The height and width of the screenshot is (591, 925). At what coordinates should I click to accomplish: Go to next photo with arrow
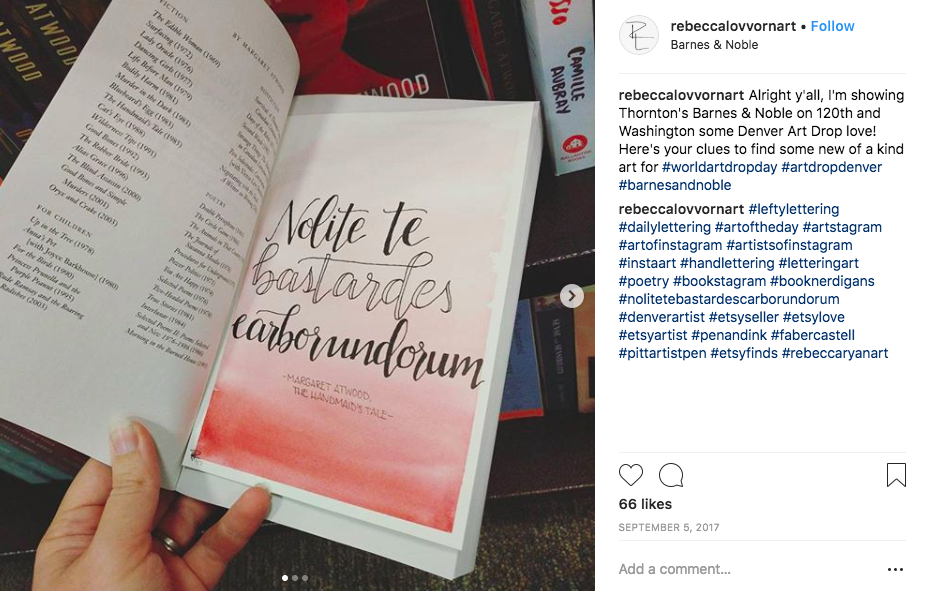tap(572, 296)
